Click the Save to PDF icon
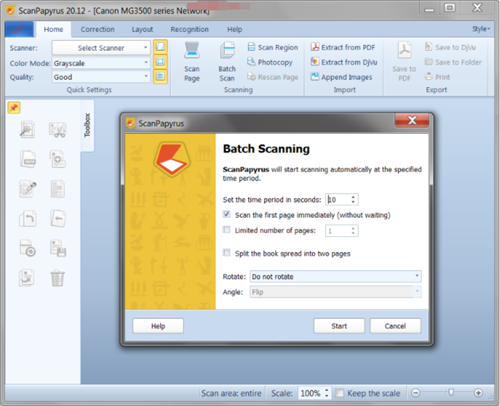Image resolution: width=500 pixels, height=406 pixels. [404, 62]
